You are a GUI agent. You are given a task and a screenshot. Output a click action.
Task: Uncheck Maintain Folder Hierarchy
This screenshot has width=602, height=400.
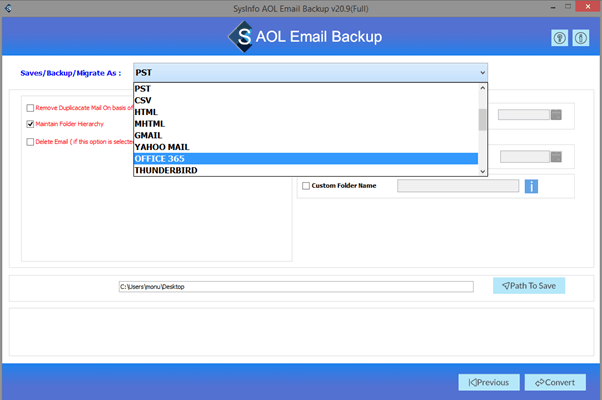(x=30, y=124)
